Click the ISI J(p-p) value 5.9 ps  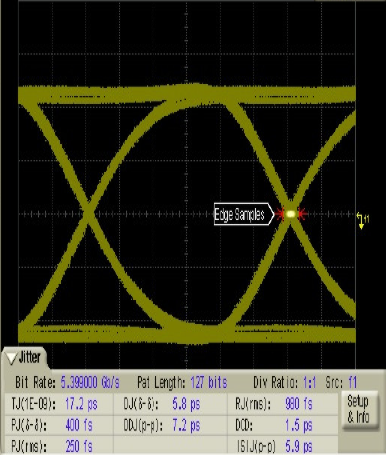pos(299,446)
